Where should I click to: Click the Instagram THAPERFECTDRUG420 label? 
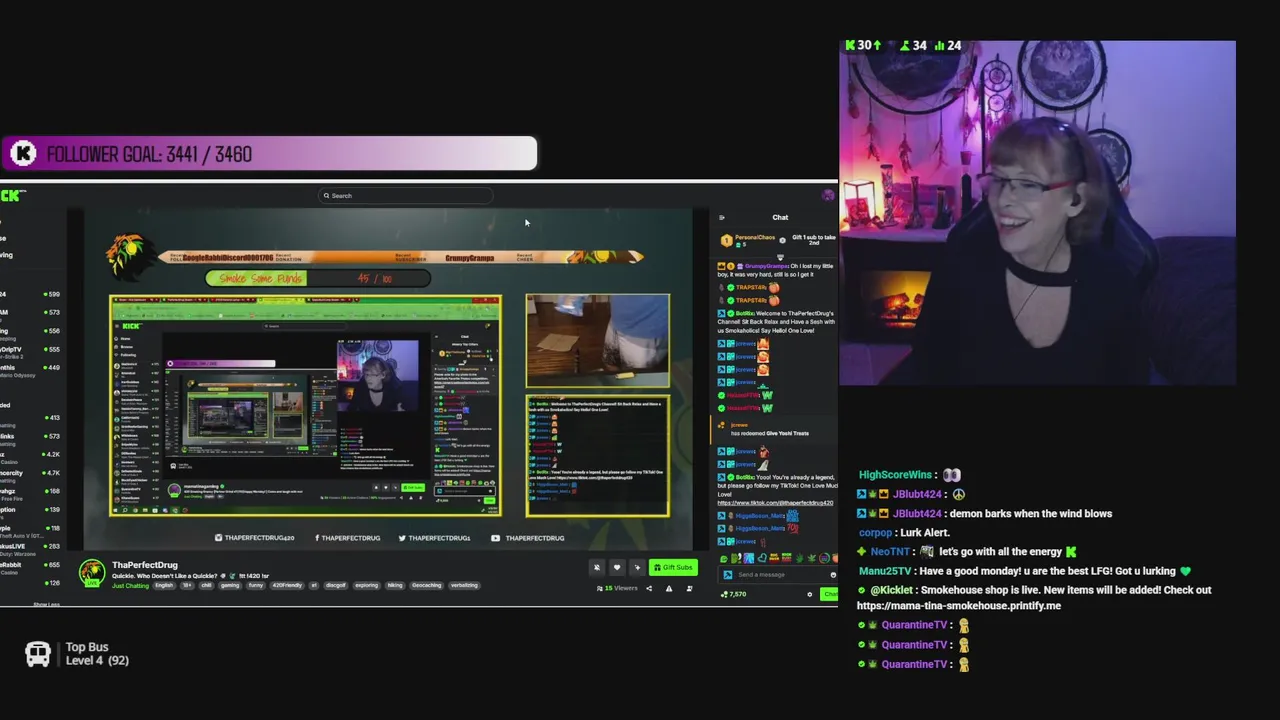(x=255, y=538)
